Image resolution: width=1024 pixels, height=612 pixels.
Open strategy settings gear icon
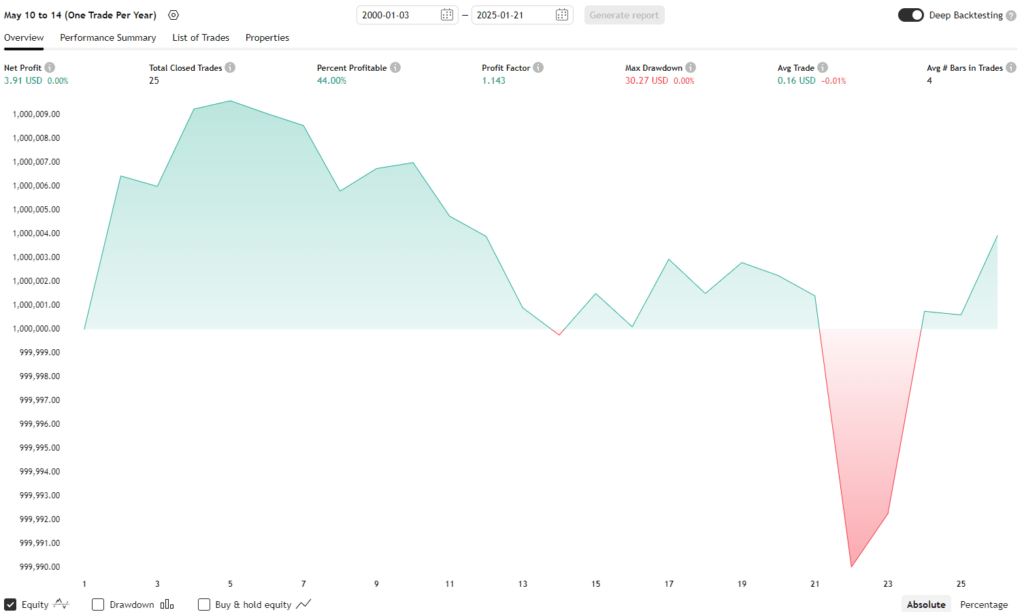point(173,15)
